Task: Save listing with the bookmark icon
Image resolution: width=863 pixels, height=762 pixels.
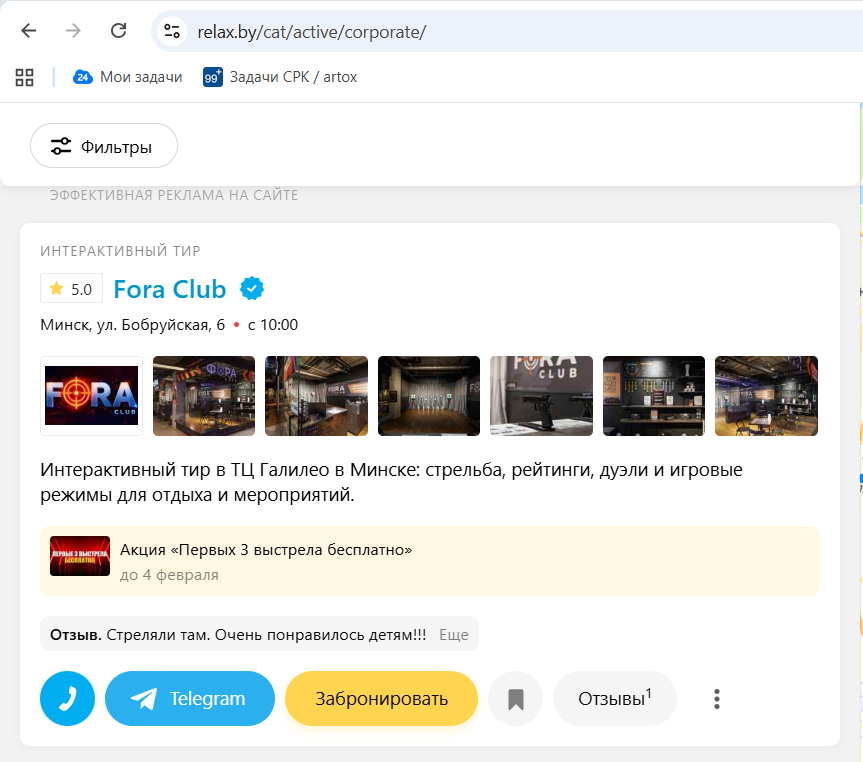Action: (x=516, y=698)
